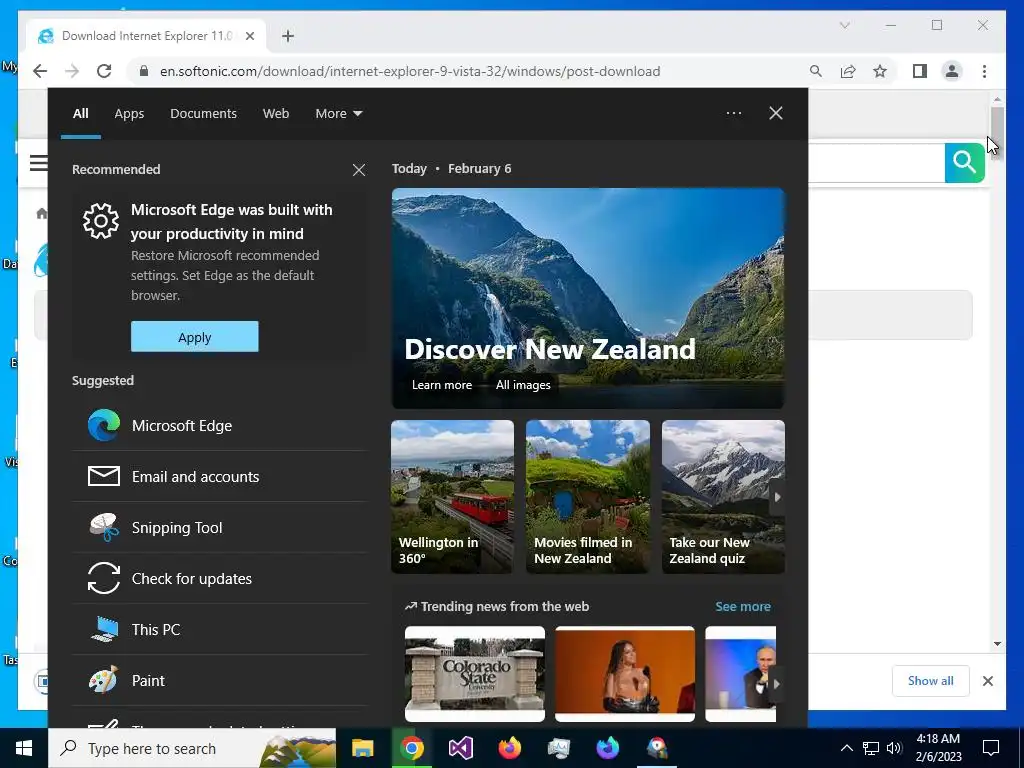Image resolution: width=1024 pixels, height=768 pixels.
Task: Switch to Chrome in taskbar
Action: (x=411, y=748)
